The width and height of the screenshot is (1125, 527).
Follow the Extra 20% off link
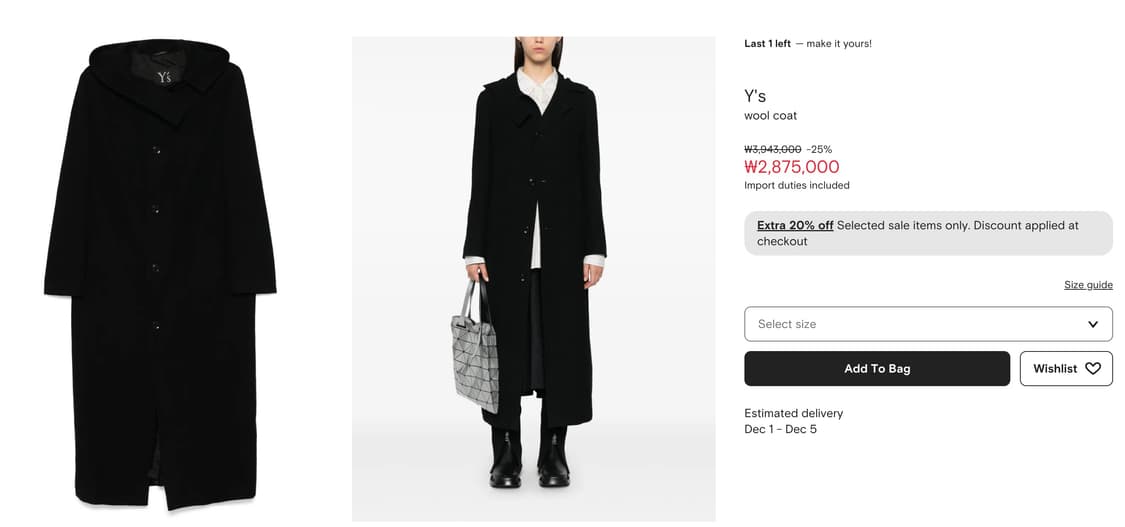coord(795,226)
